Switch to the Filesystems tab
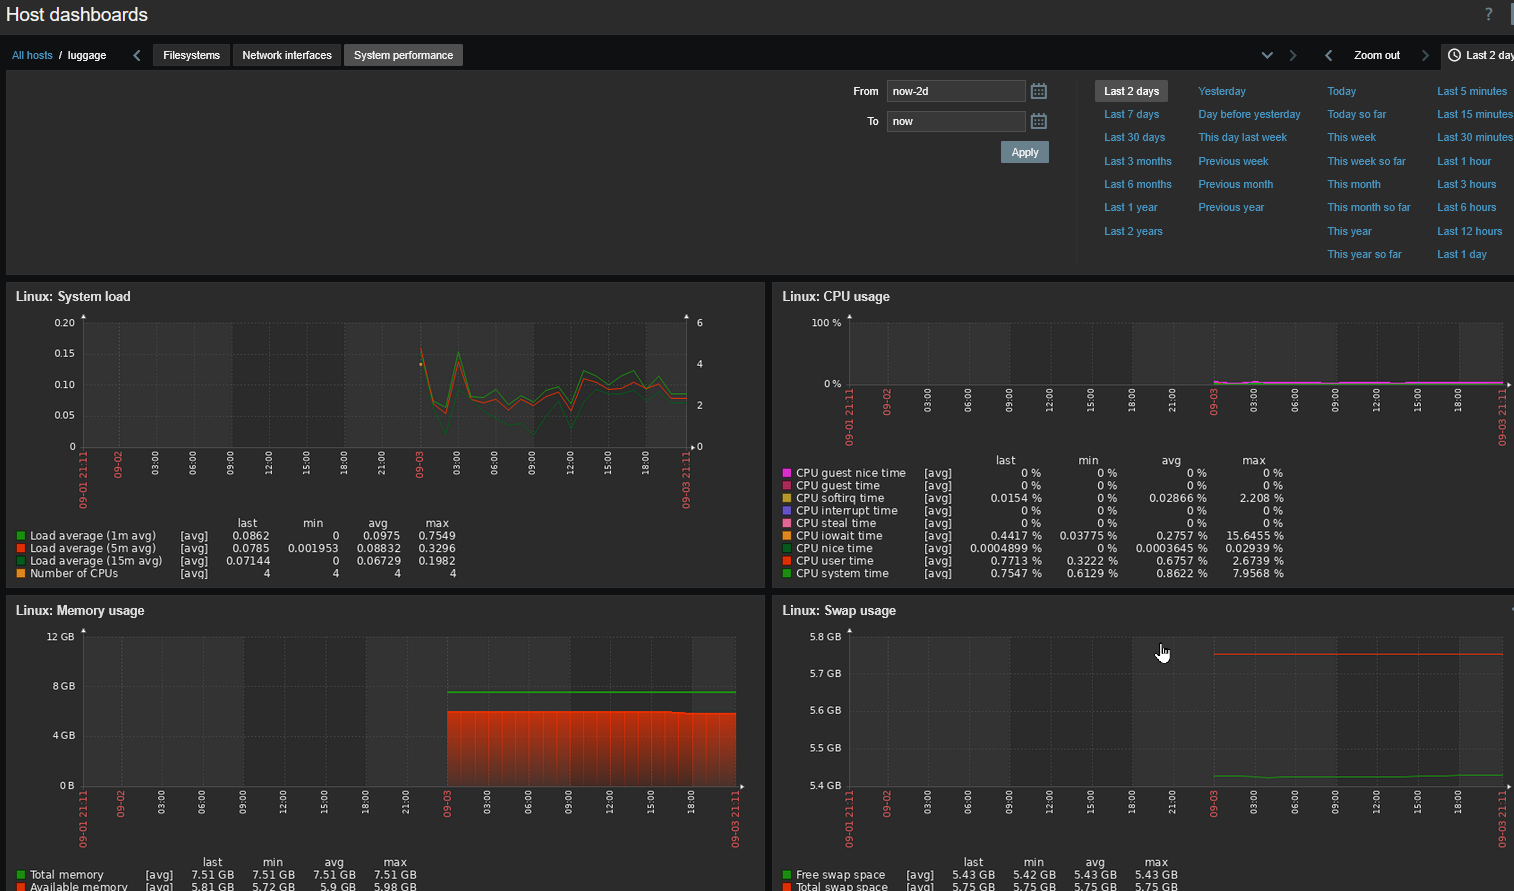 coord(190,55)
